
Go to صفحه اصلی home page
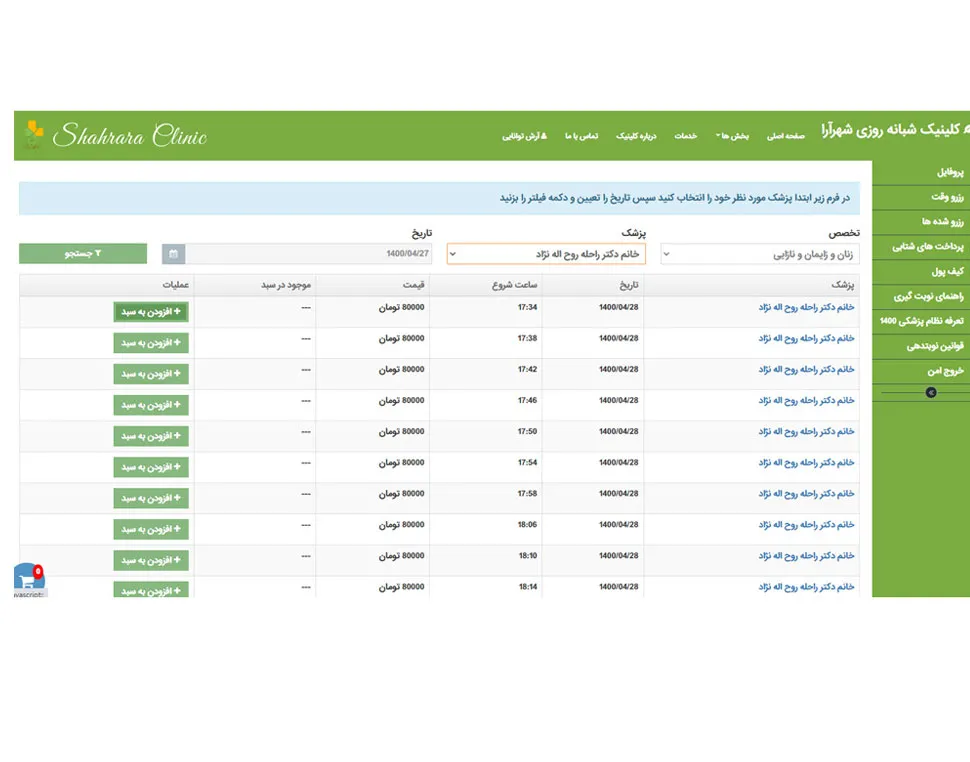tap(786, 136)
